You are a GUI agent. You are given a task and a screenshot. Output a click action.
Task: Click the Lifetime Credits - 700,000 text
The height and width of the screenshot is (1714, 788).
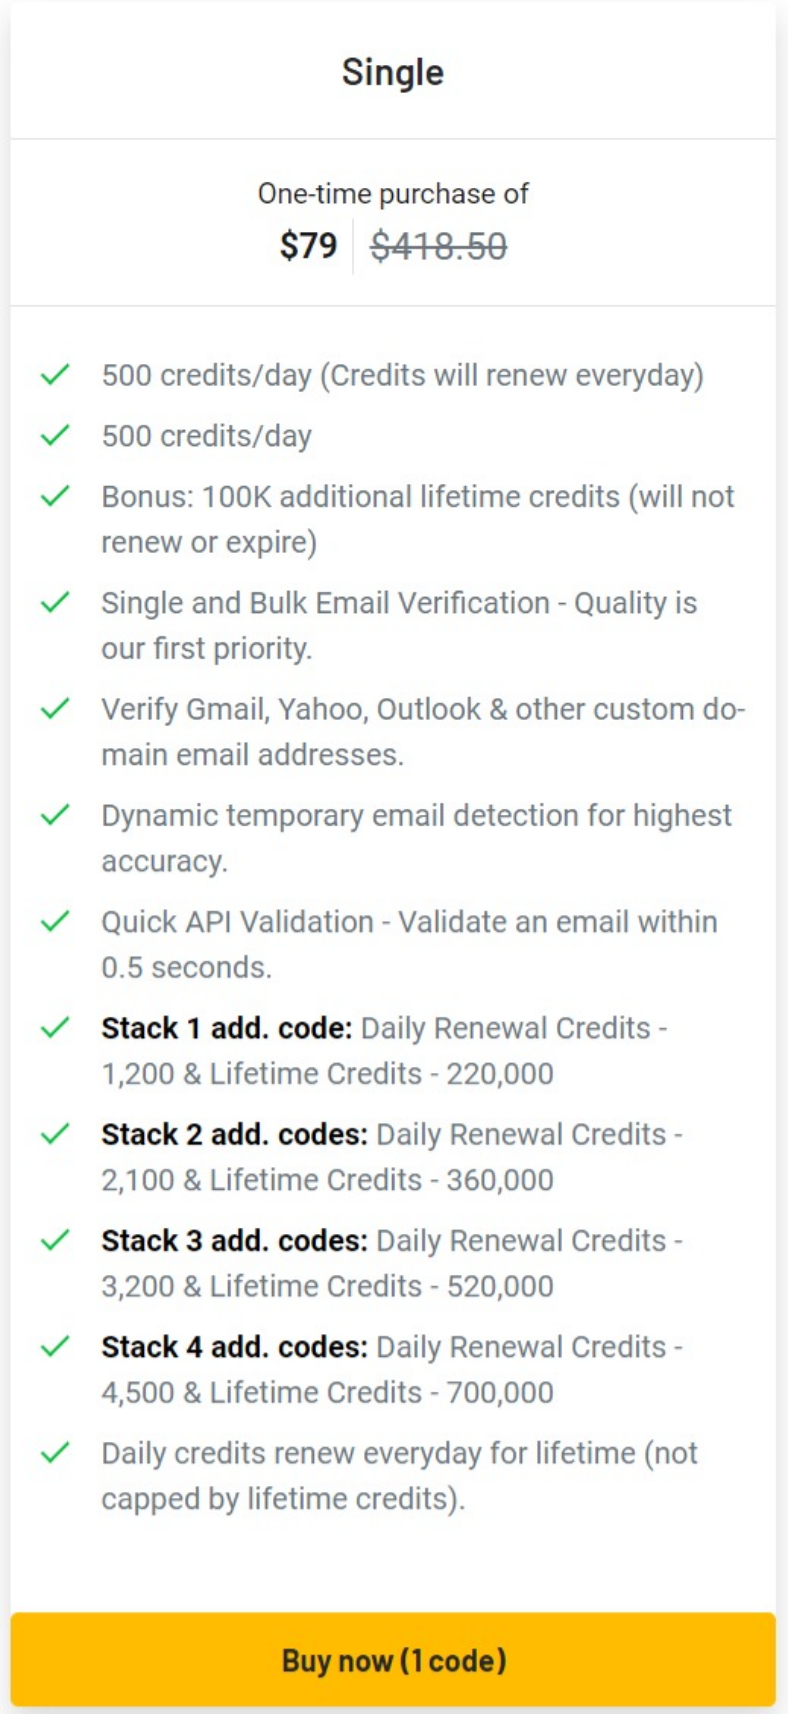(x=381, y=1392)
